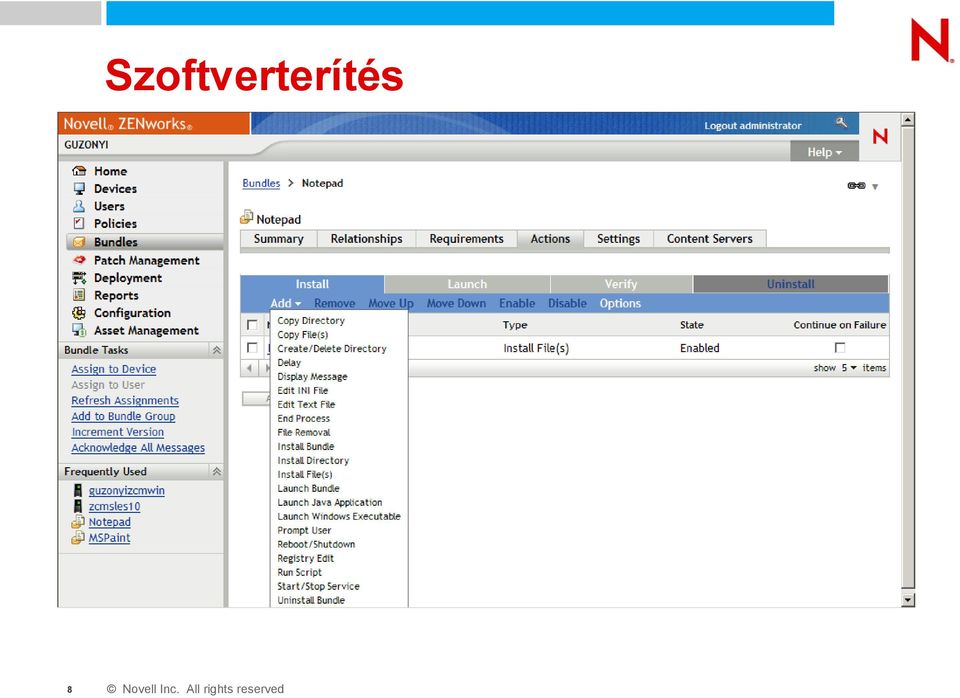Click the Reports icon
Screen dimensions: 960x698
click(x=79, y=295)
